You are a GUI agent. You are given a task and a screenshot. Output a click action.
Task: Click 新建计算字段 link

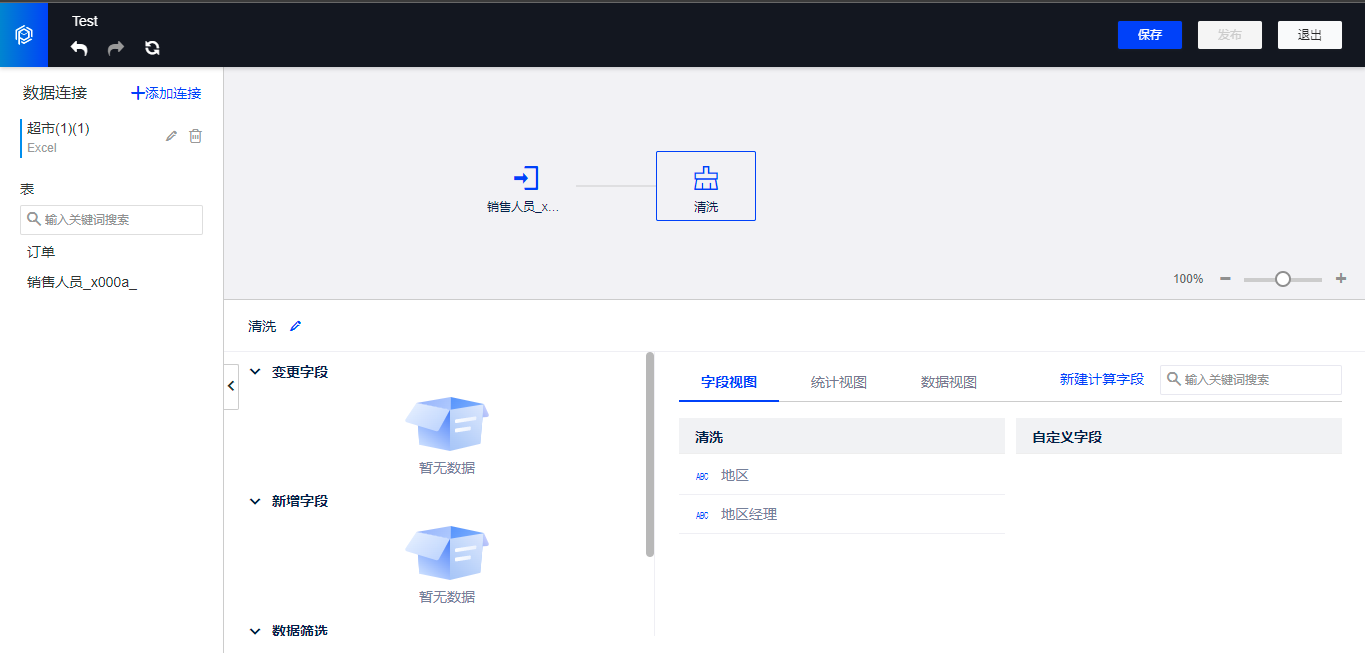click(1102, 380)
